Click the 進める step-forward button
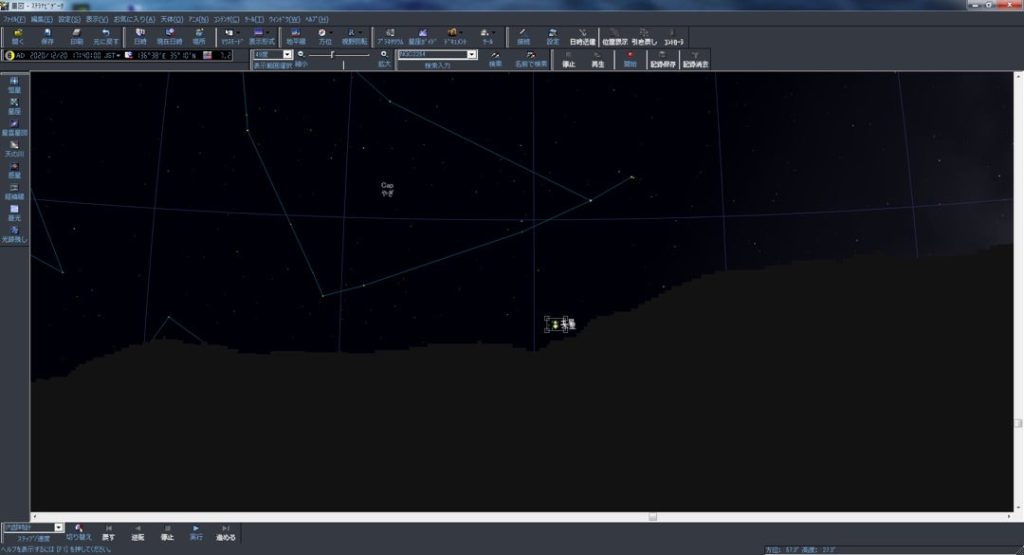Image resolution: width=1024 pixels, height=555 pixels. point(225,533)
